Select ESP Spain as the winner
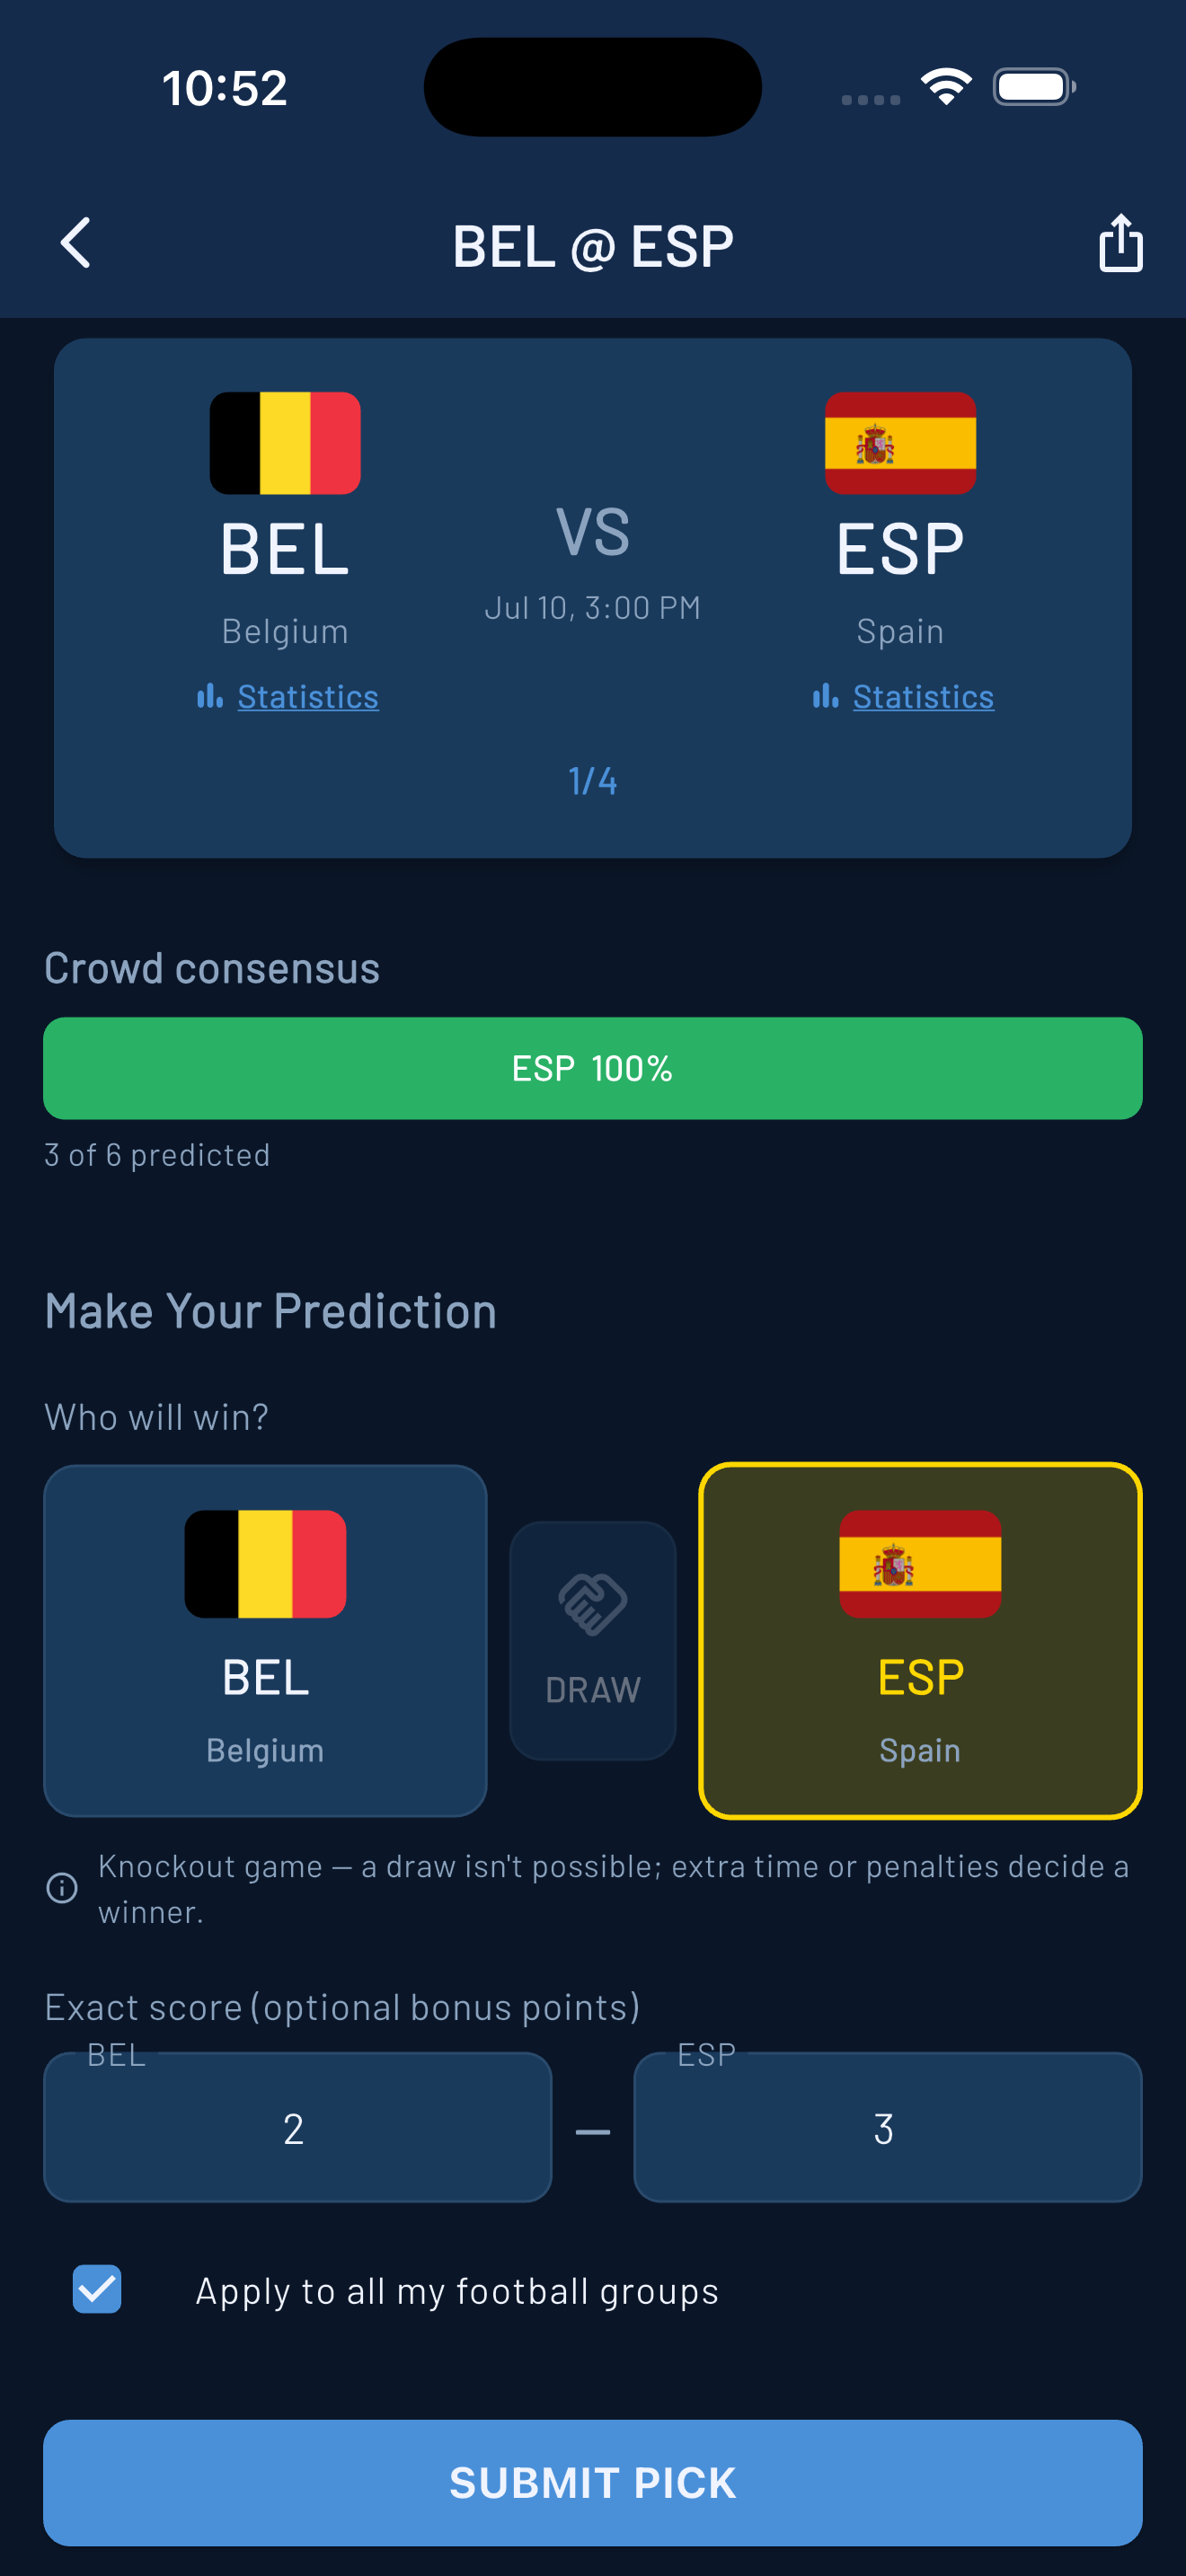 point(920,1640)
